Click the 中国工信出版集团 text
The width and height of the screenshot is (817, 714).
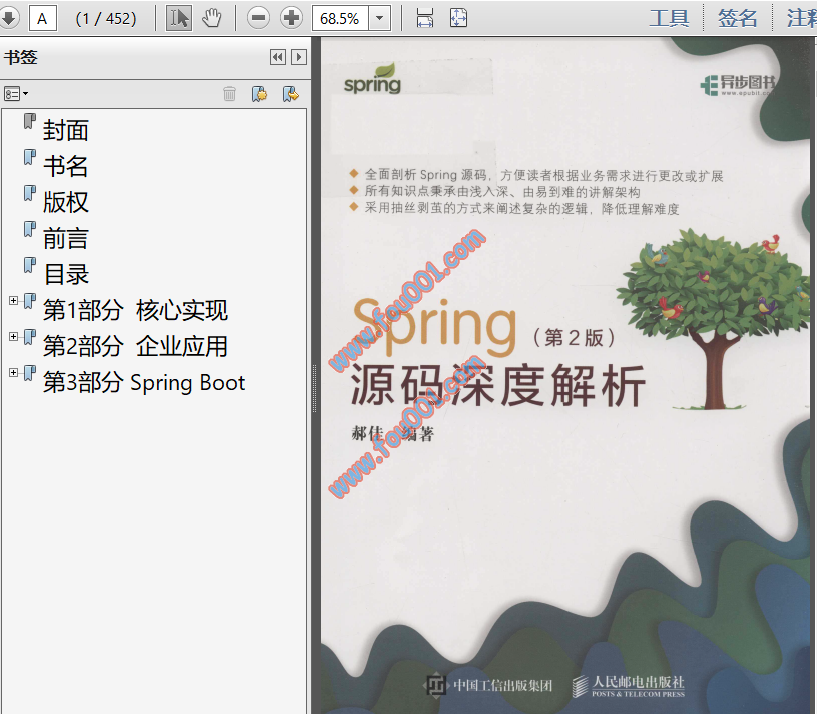pos(502,685)
